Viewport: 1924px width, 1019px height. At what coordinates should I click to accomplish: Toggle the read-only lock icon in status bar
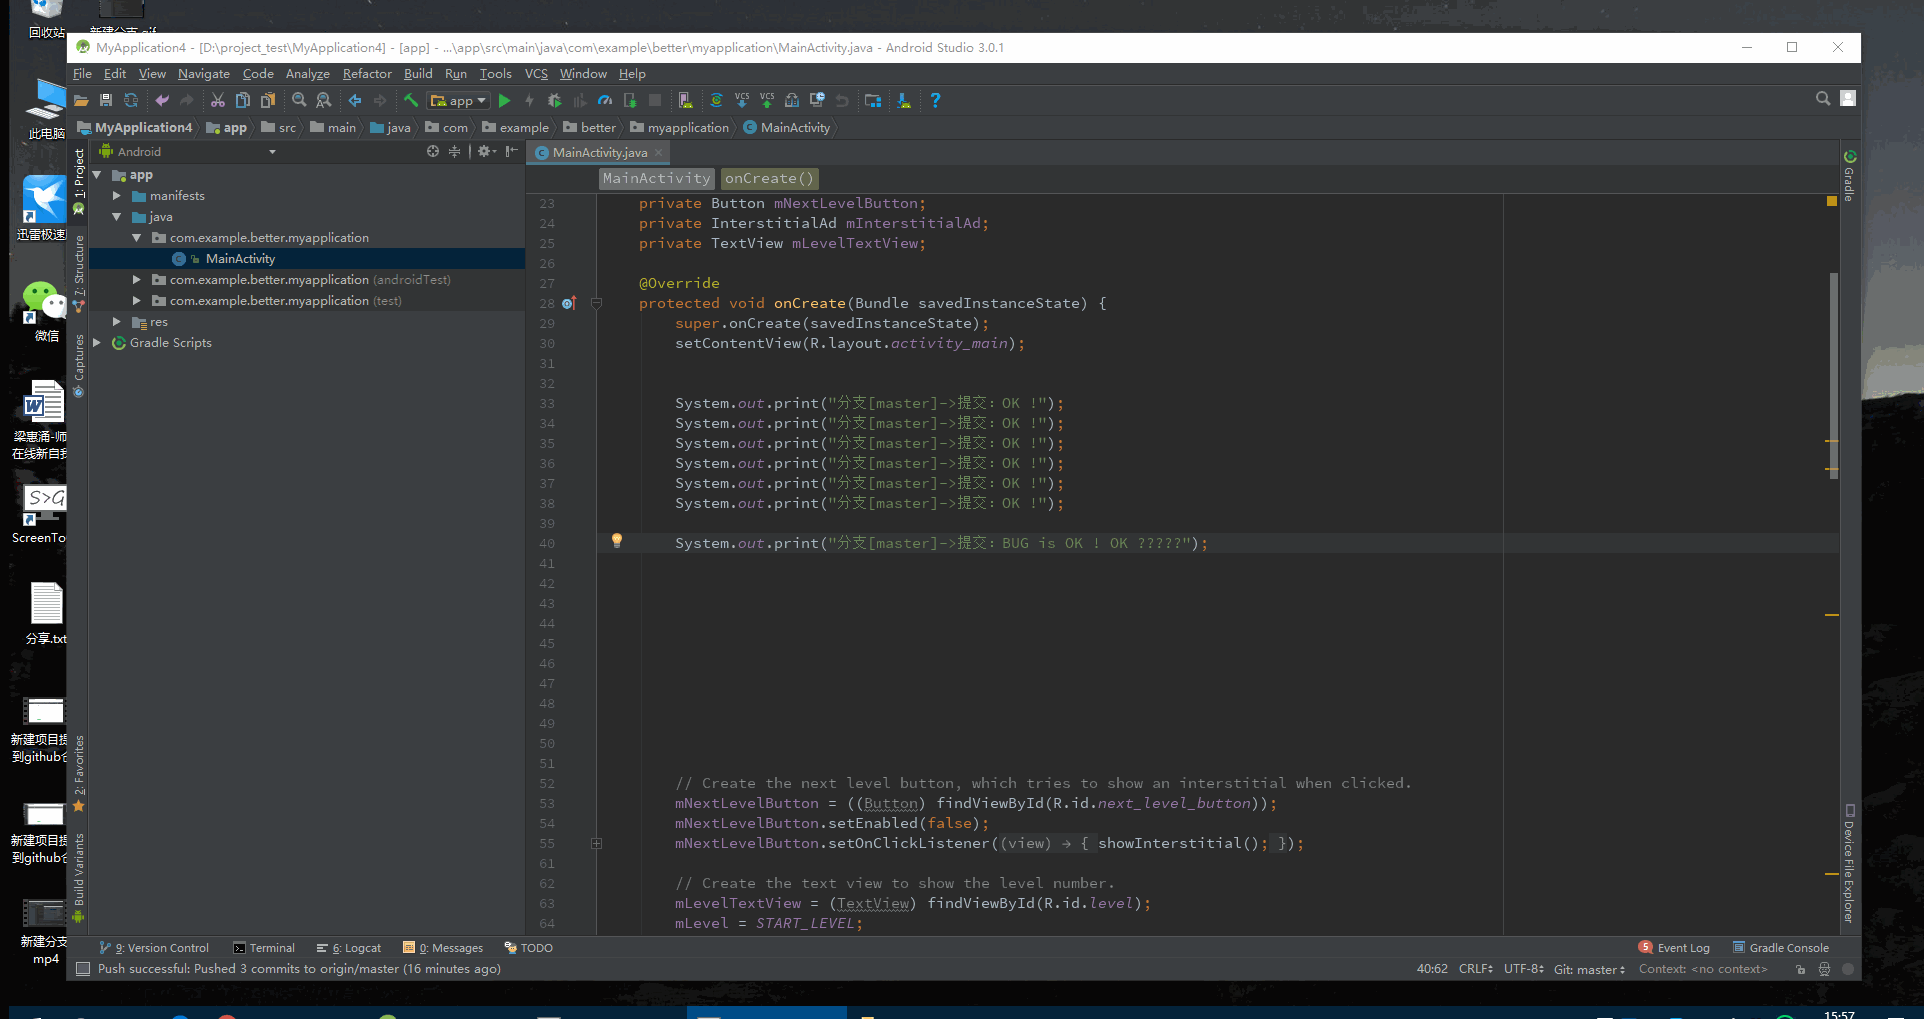tap(1800, 970)
